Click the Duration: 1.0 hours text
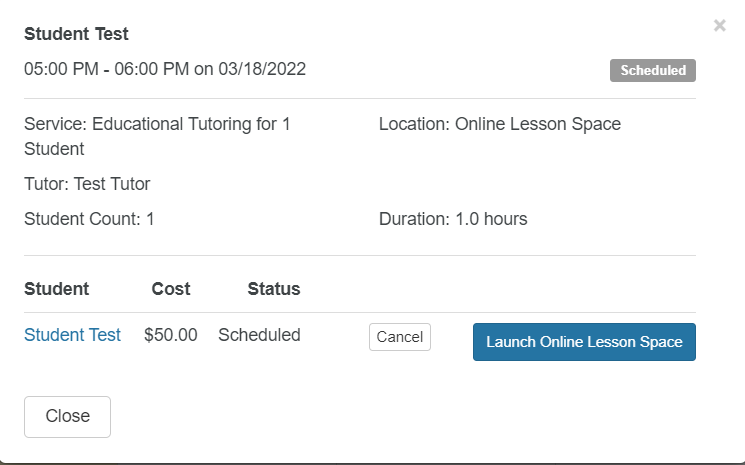This screenshot has height=465, width=745. pyautogui.click(x=453, y=219)
